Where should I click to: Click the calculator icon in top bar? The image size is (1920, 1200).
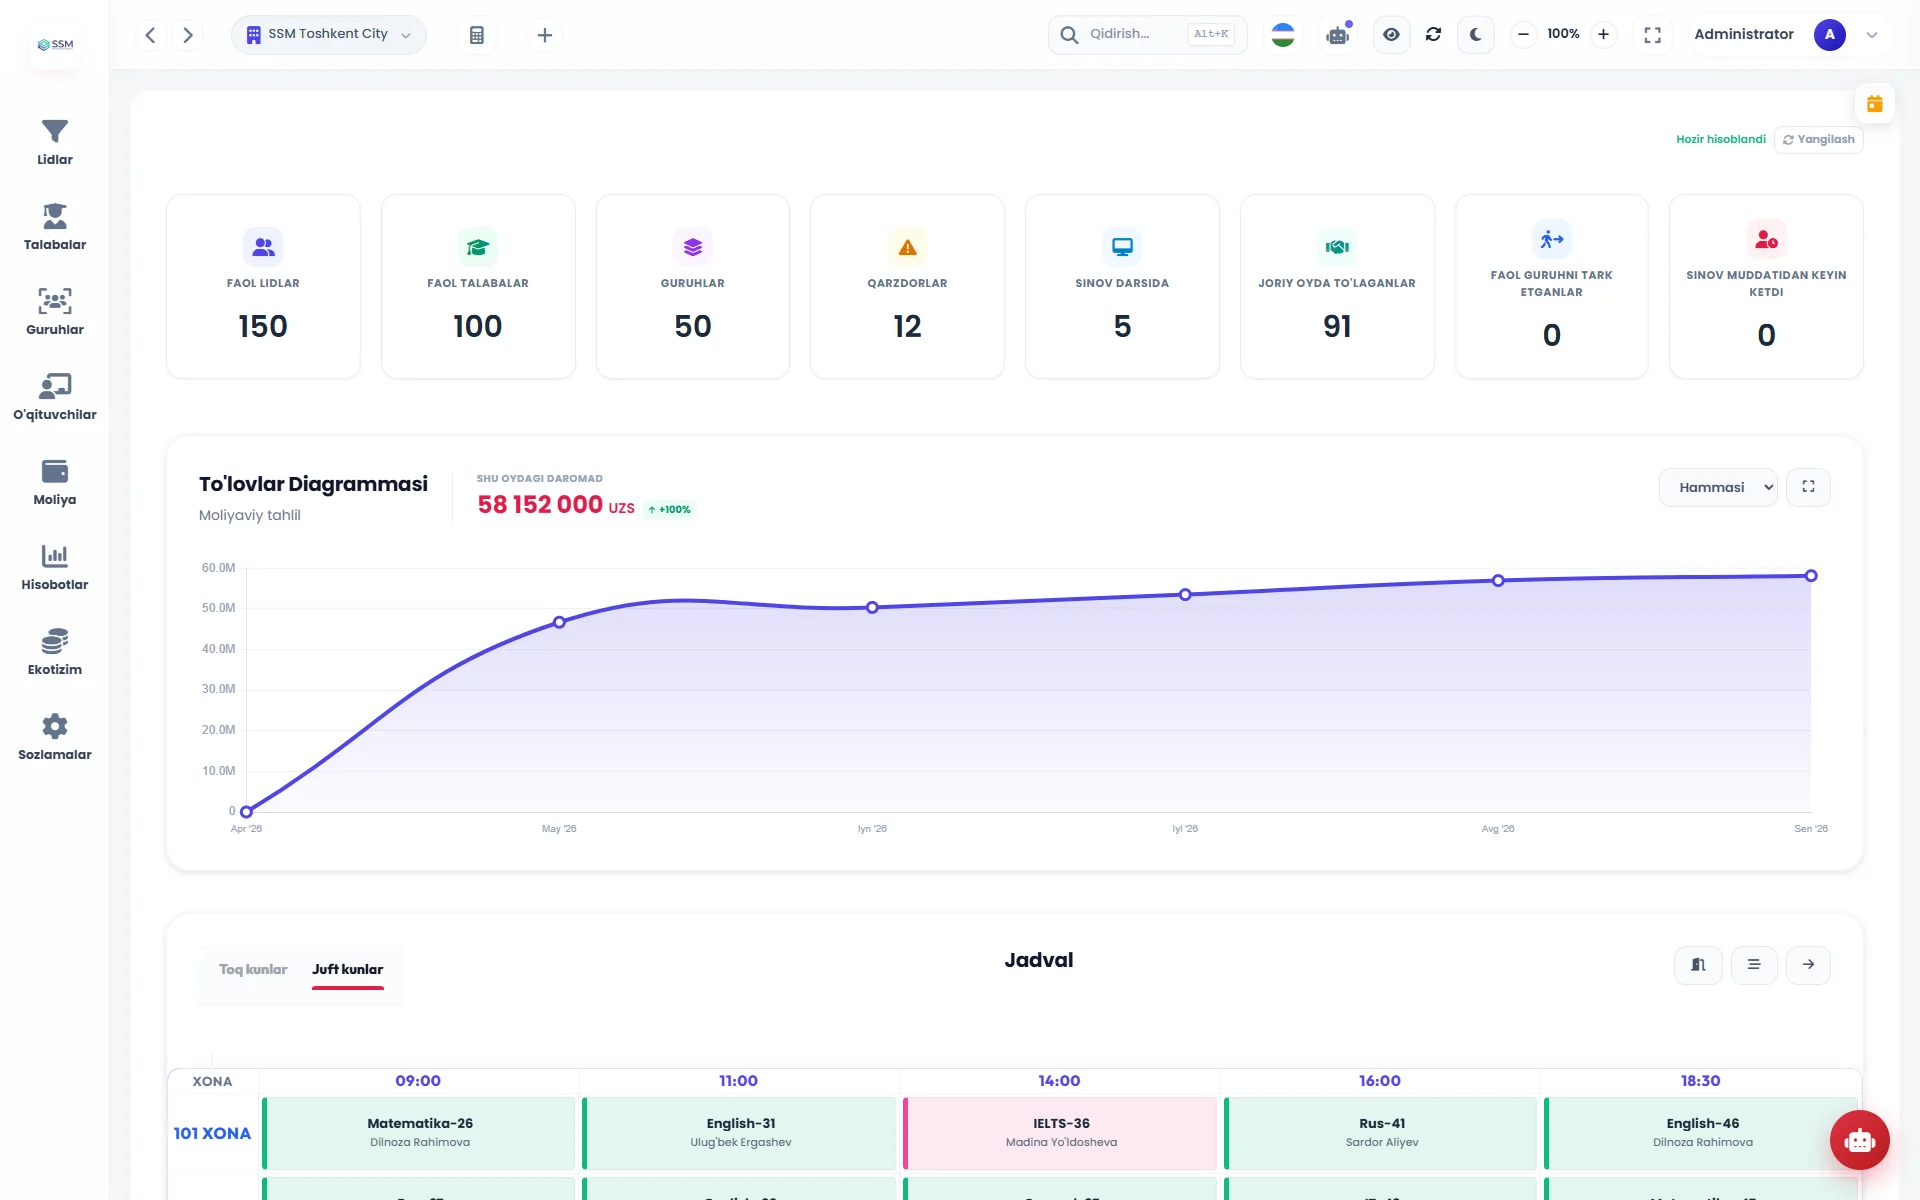tap(477, 35)
